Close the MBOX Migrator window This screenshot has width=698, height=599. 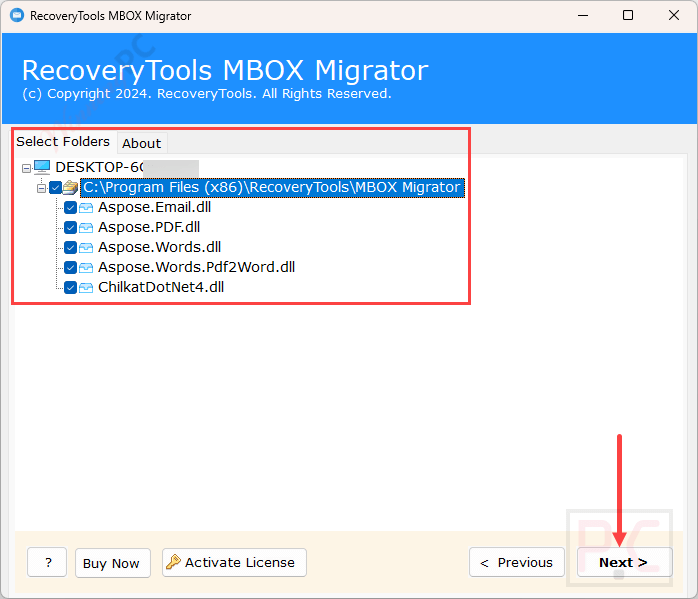point(674,16)
